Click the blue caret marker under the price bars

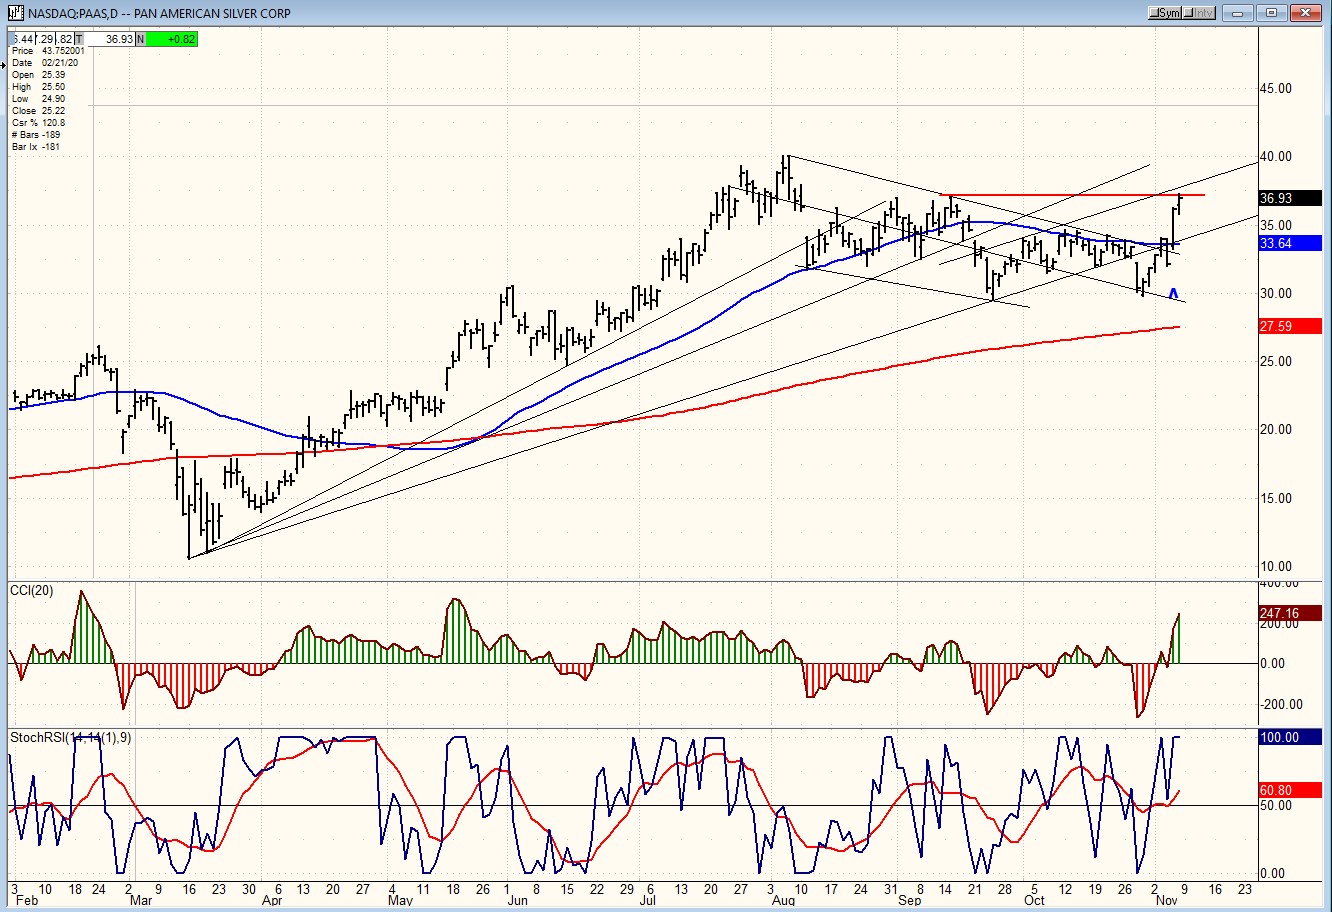click(x=1173, y=294)
